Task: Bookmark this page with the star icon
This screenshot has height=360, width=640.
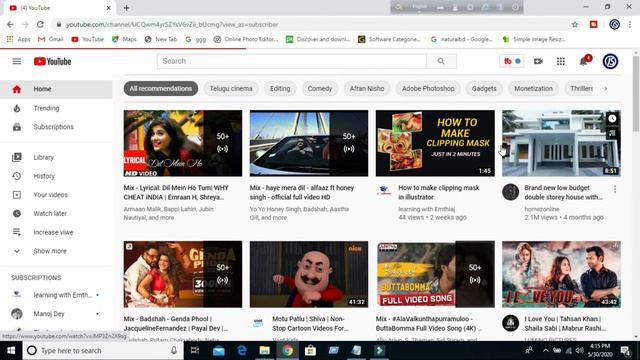Action: pos(575,24)
